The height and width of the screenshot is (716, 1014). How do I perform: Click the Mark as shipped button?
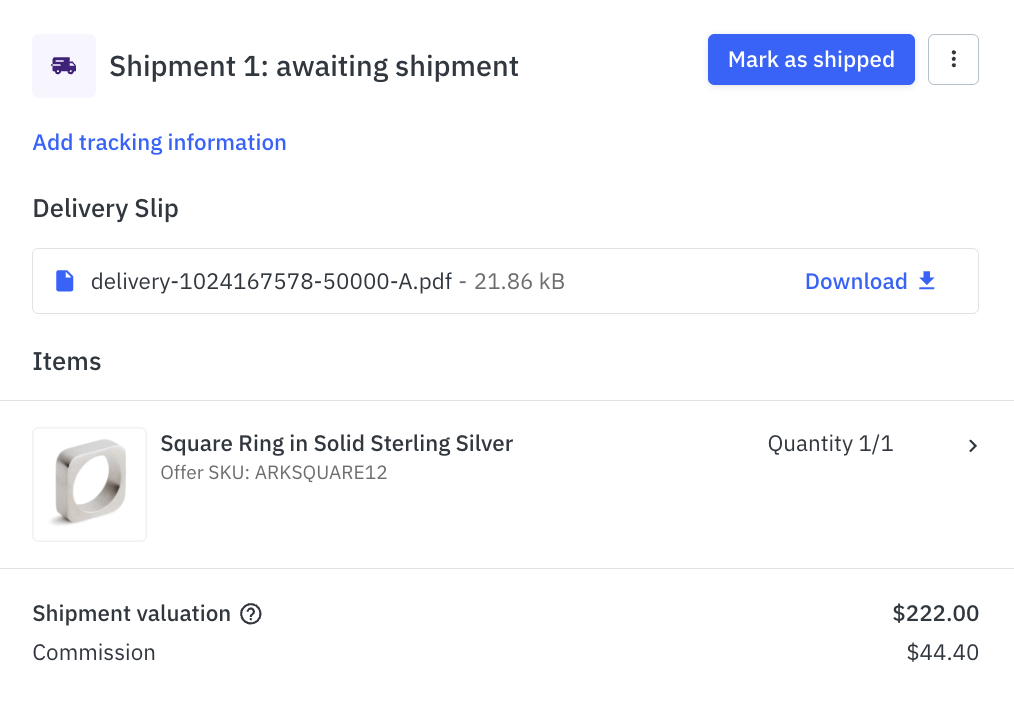[811, 60]
